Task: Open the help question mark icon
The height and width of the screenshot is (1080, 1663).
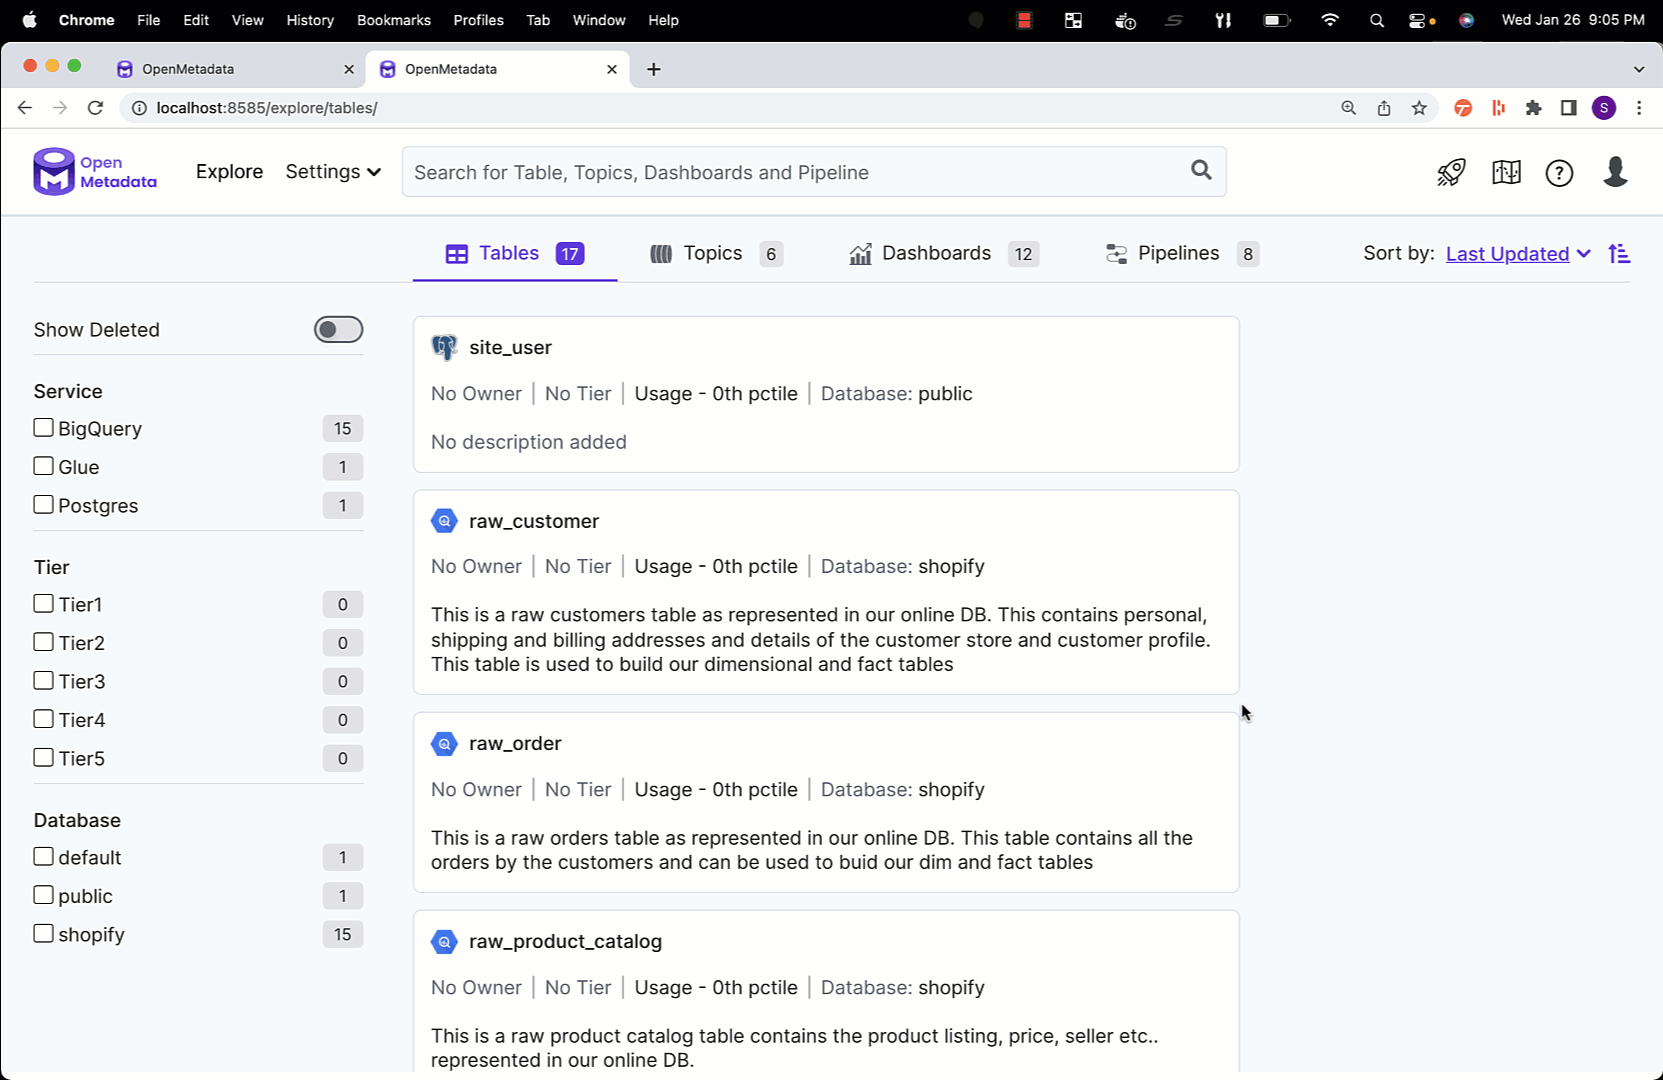Action: point(1559,173)
